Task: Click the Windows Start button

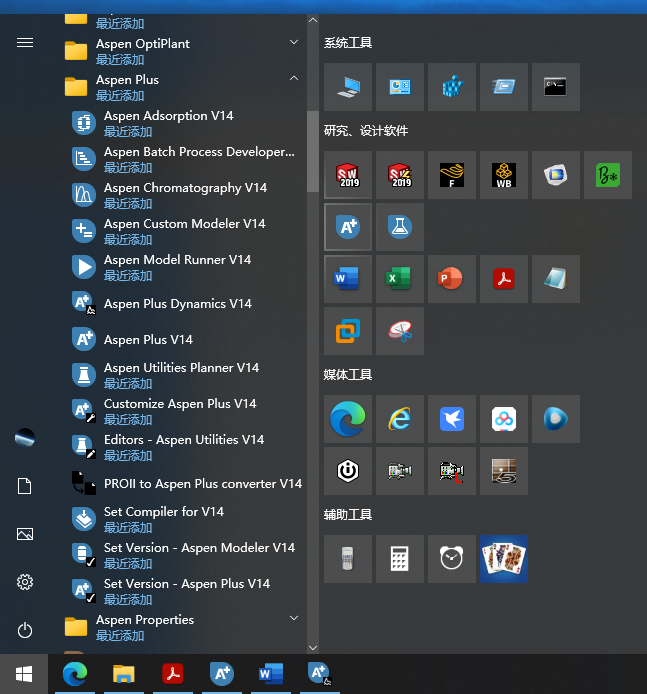Action: pyautogui.click(x=24, y=674)
